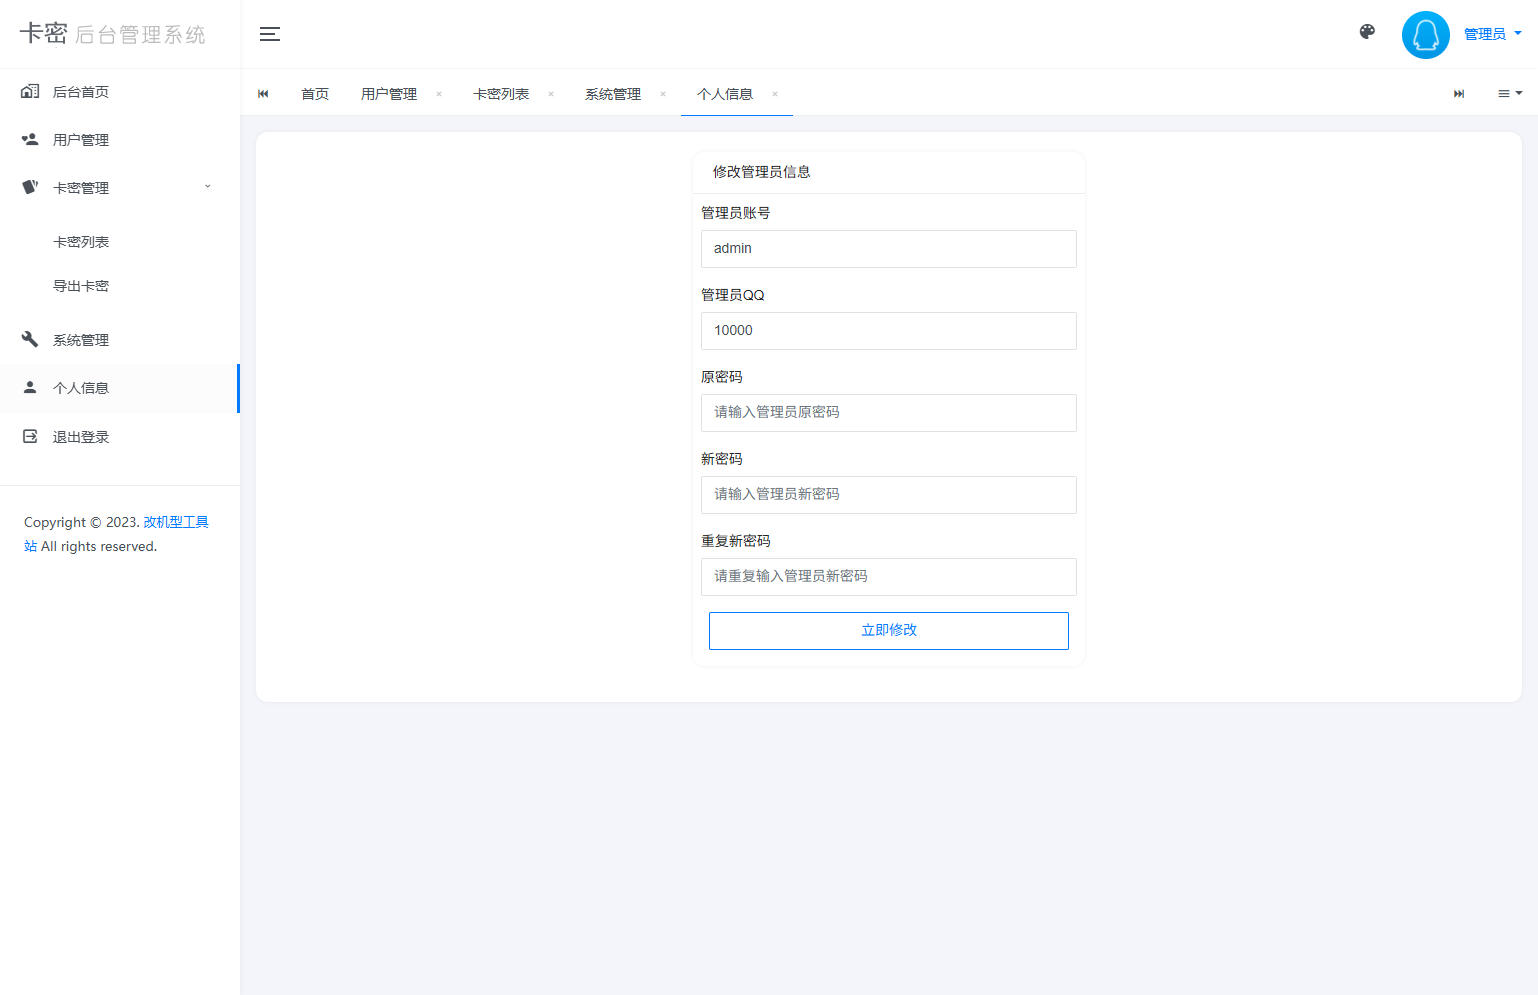This screenshot has width=1538, height=995.
Task: Click the 后台首页 home icon in sidebar
Action: tap(30, 91)
